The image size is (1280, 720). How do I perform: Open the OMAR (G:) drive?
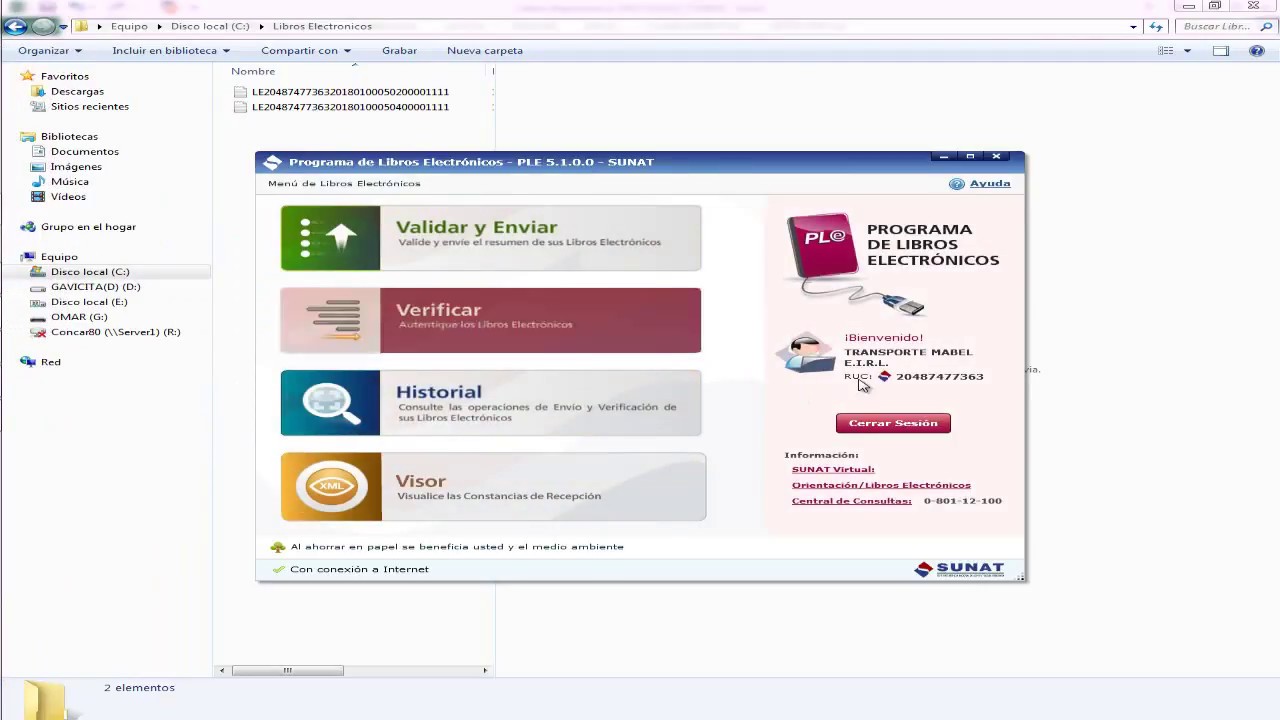click(79, 316)
